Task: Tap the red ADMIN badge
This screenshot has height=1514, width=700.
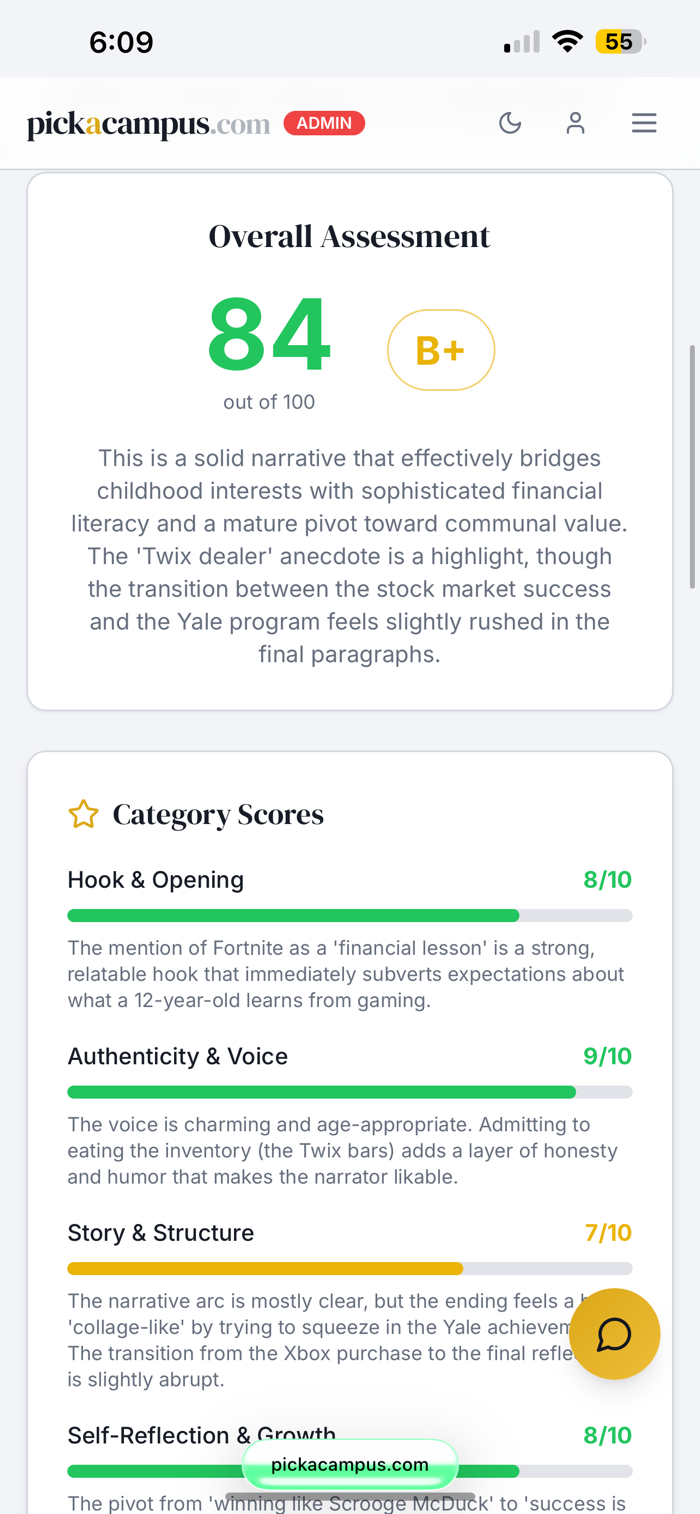Action: [324, 123]
